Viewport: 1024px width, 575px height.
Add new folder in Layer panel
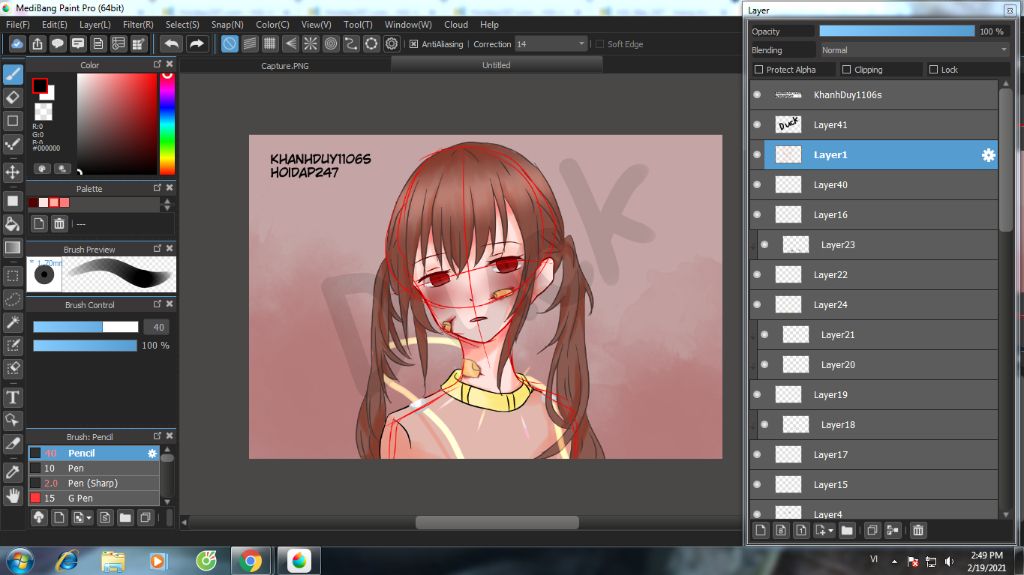(847, 530)
